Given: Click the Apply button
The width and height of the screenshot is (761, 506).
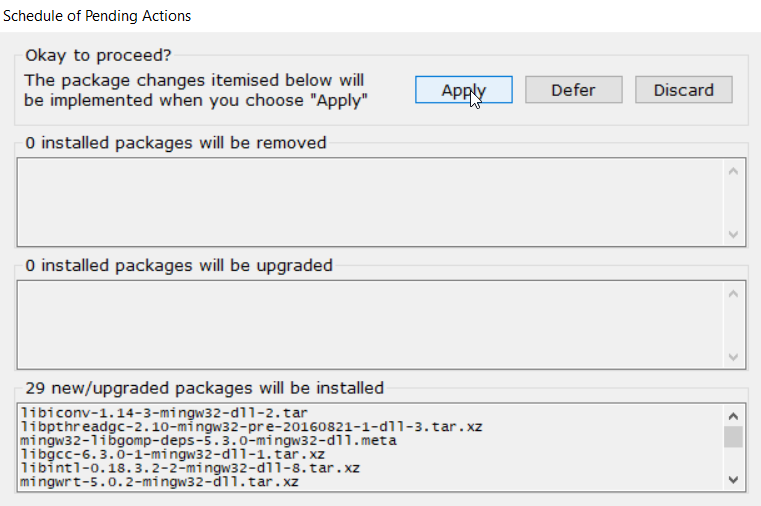Looking at the screenshot, I should click(464, 90).
